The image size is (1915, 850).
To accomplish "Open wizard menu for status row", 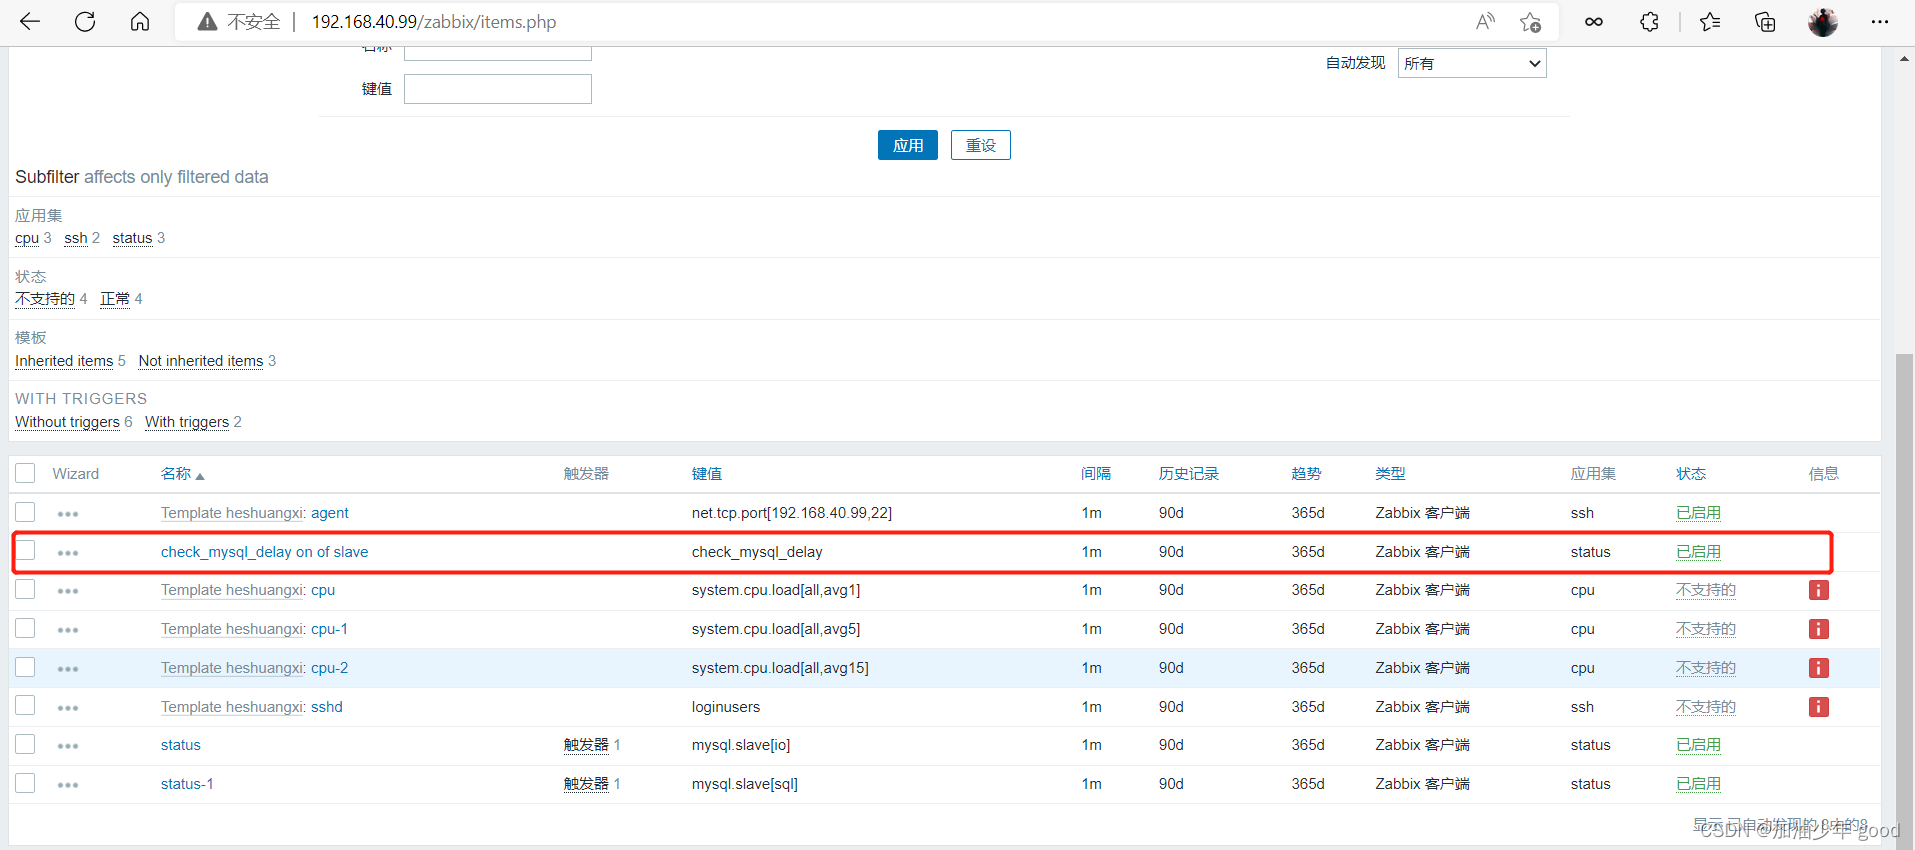I will click(68, 746).
